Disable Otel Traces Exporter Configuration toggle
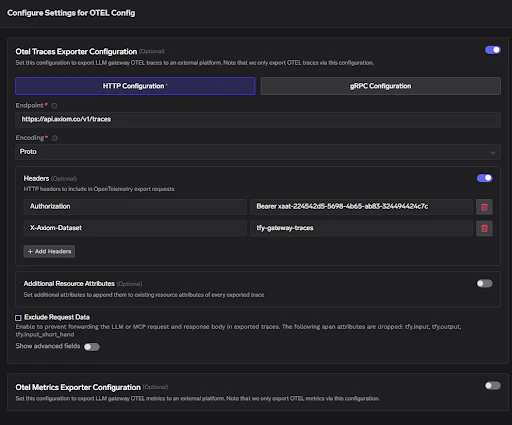 493,50
